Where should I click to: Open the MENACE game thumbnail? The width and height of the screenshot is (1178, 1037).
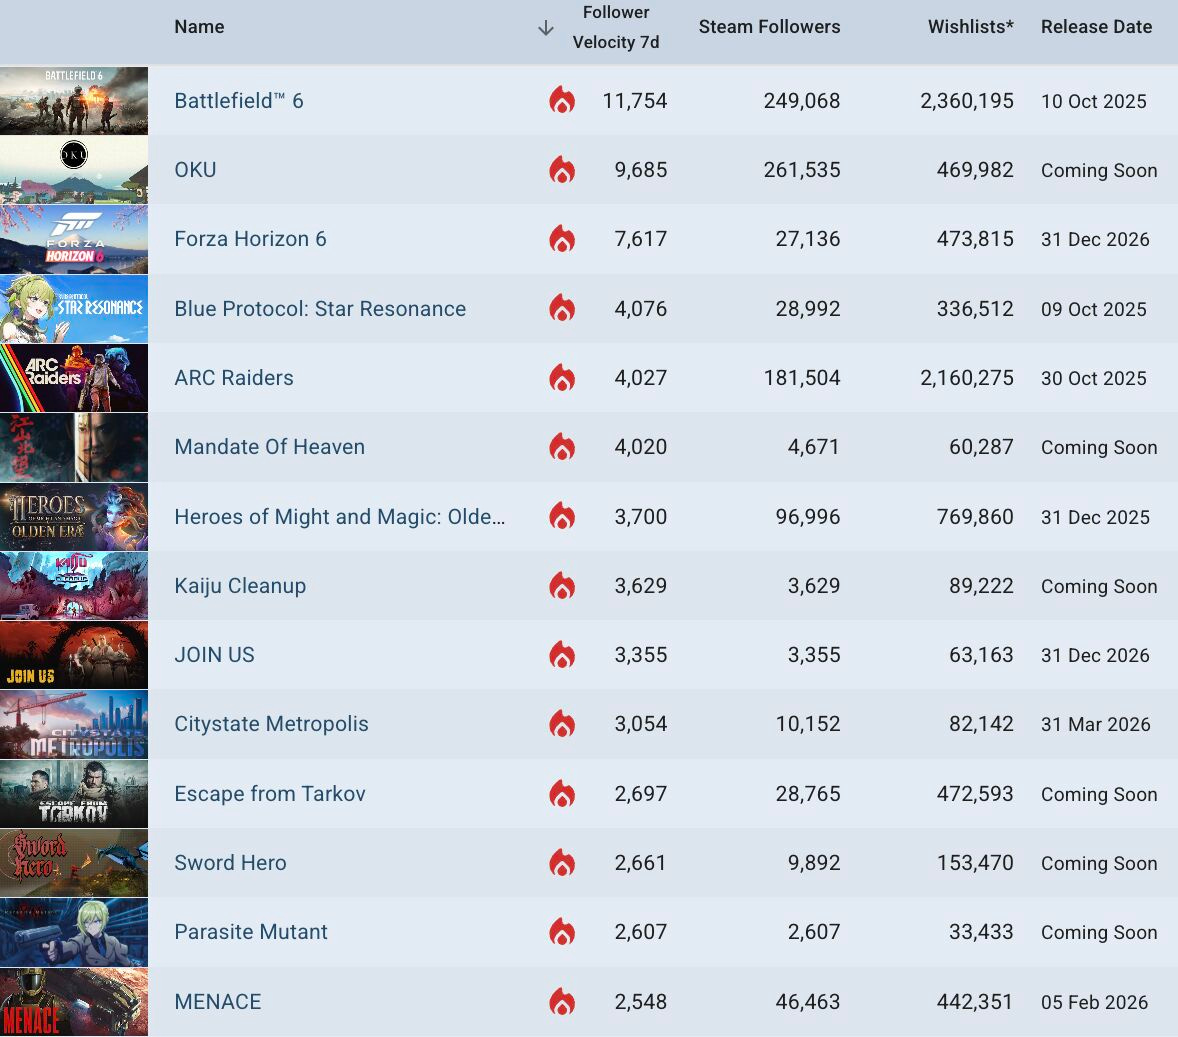pos(74,1002)
